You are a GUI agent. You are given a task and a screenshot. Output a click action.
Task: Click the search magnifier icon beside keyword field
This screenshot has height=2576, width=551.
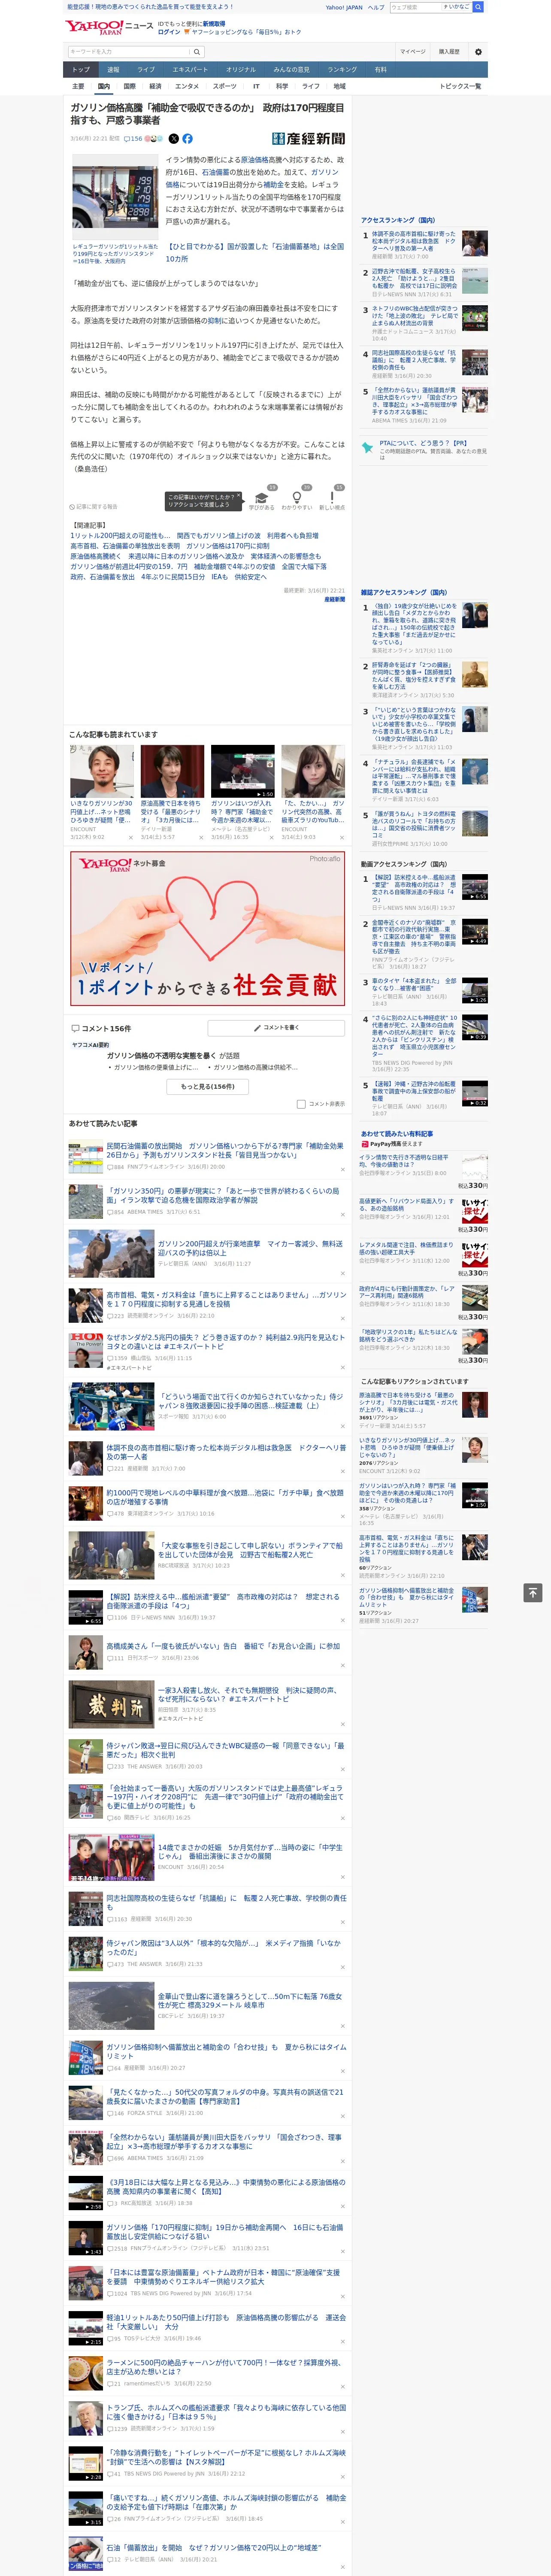click(197, 51)
